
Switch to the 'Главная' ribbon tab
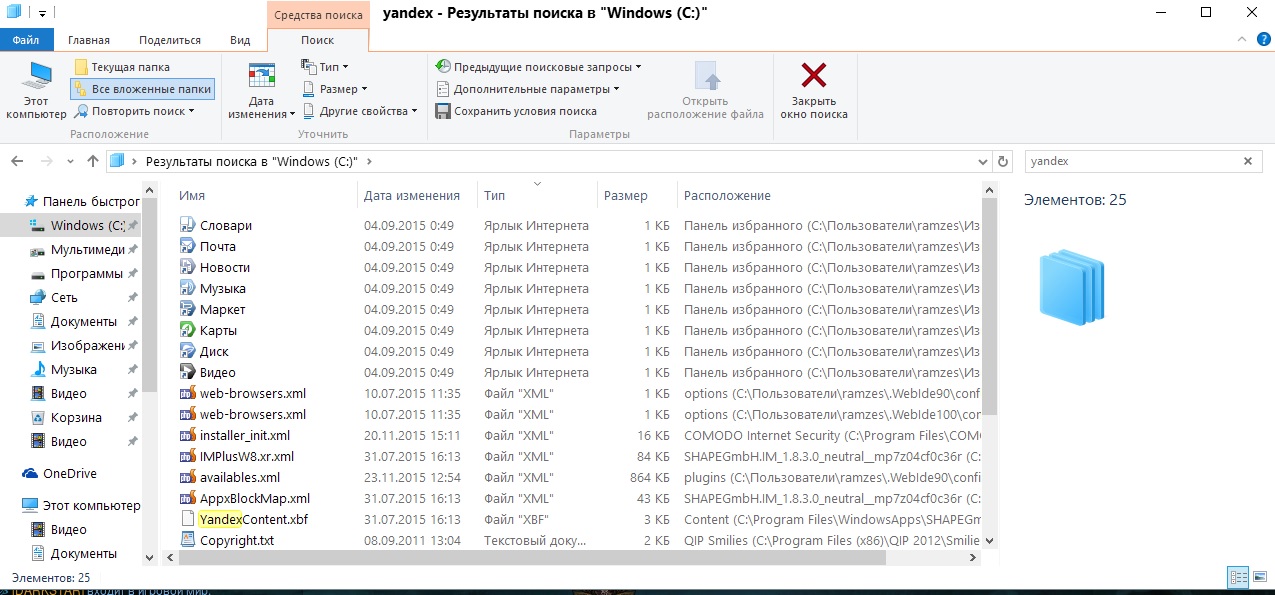pyautogui.click(x=89, y=40)
